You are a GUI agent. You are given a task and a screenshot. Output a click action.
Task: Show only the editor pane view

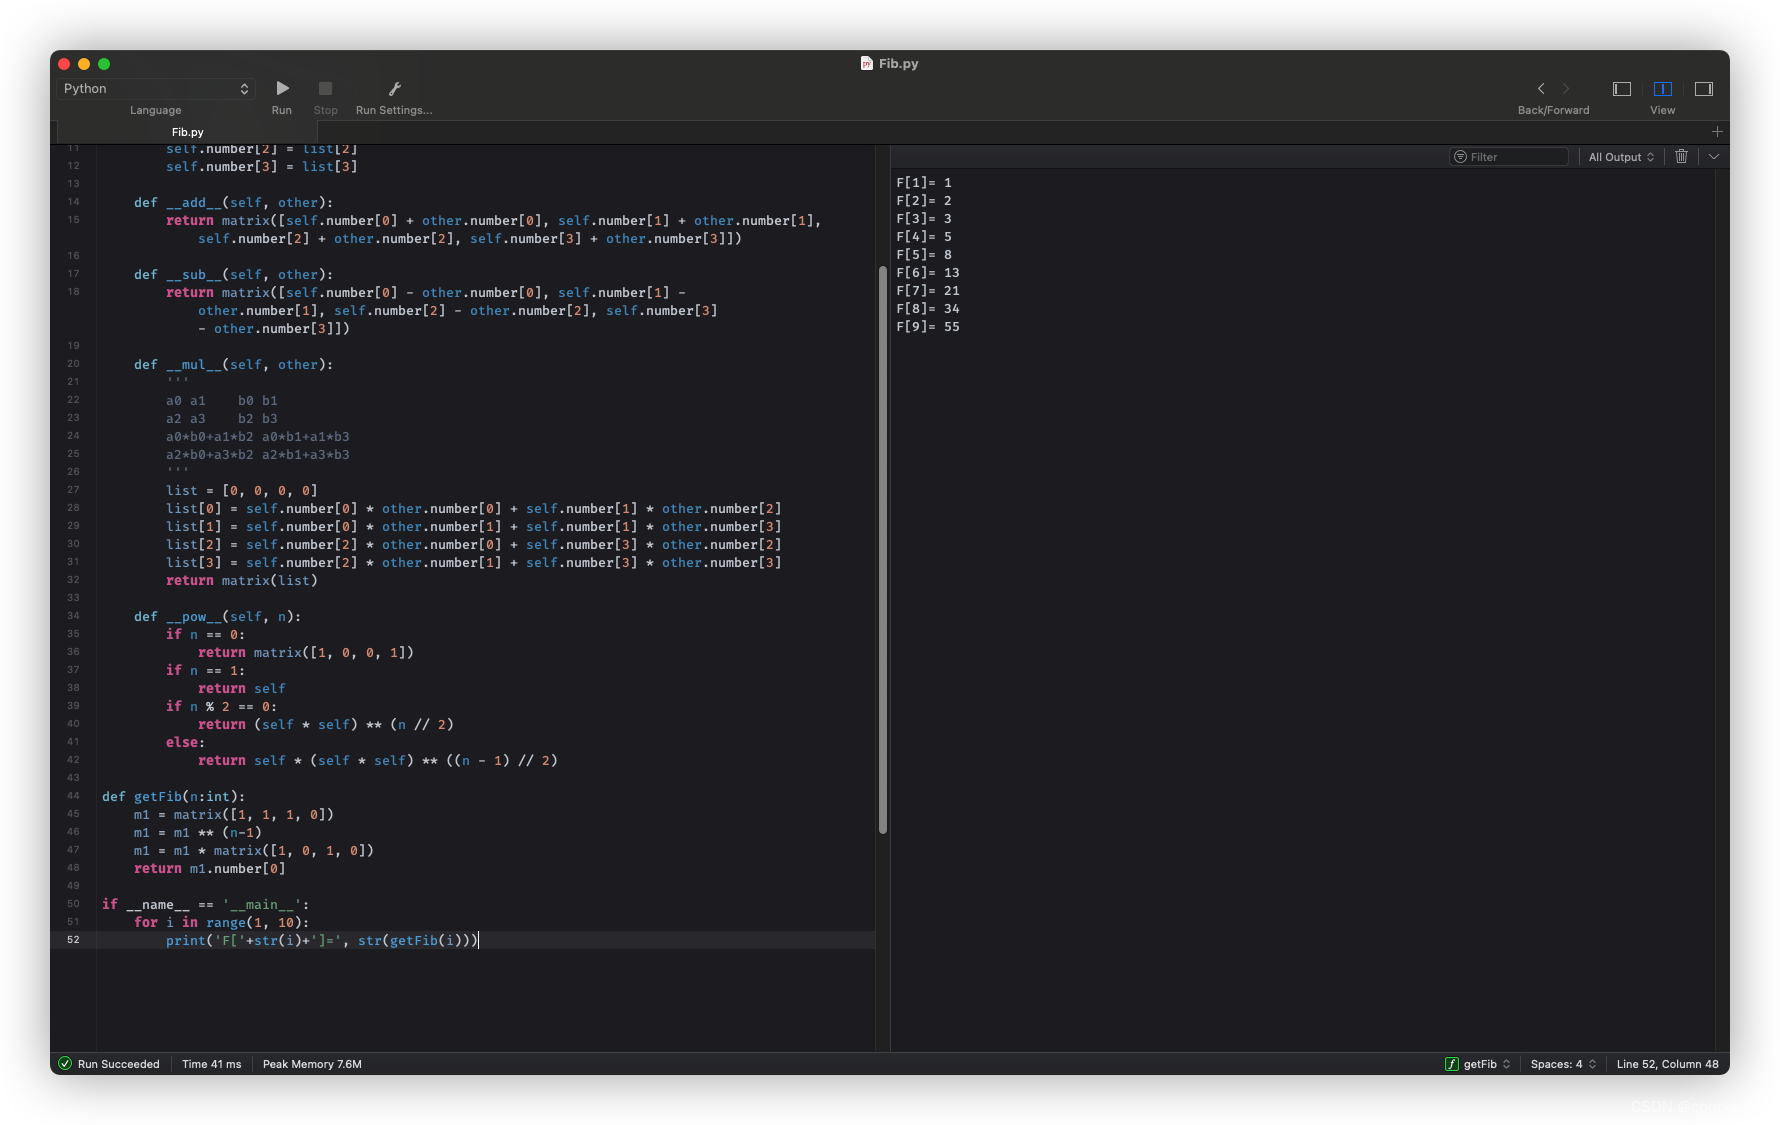(1622, 89)
